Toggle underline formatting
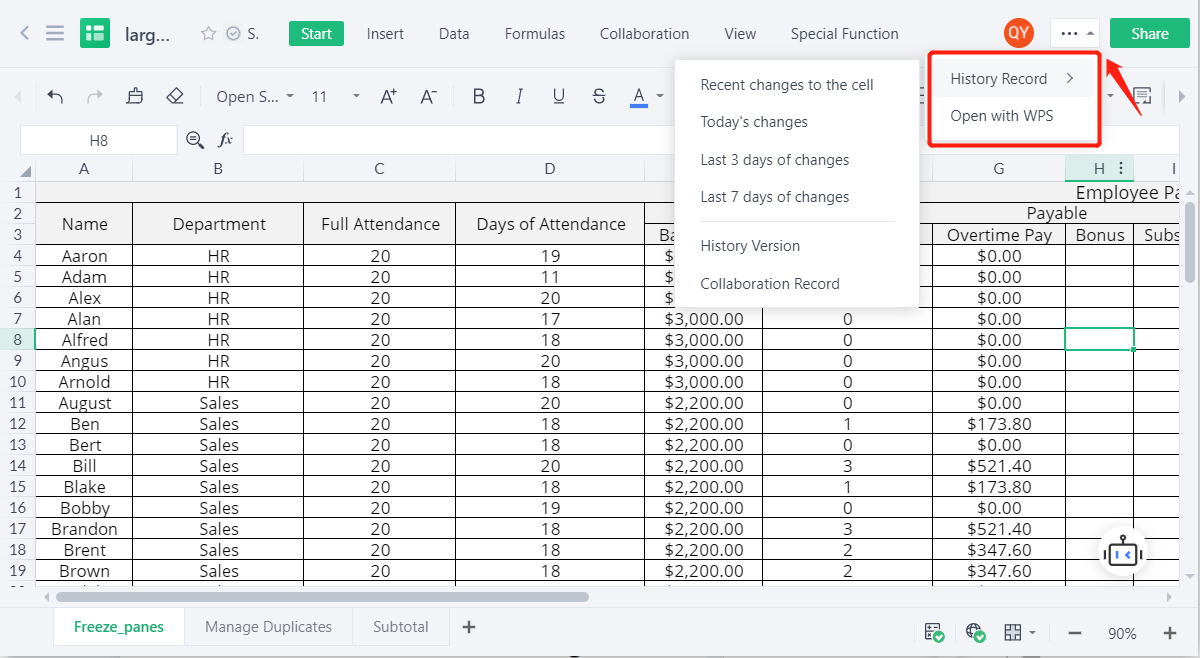 (559, 96)
